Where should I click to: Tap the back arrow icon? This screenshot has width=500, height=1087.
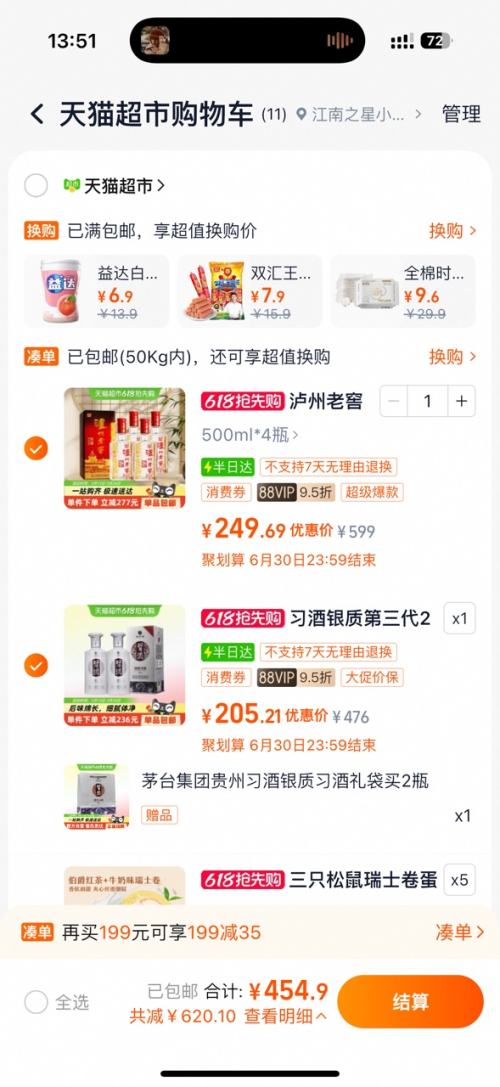(x=37, y=114)
